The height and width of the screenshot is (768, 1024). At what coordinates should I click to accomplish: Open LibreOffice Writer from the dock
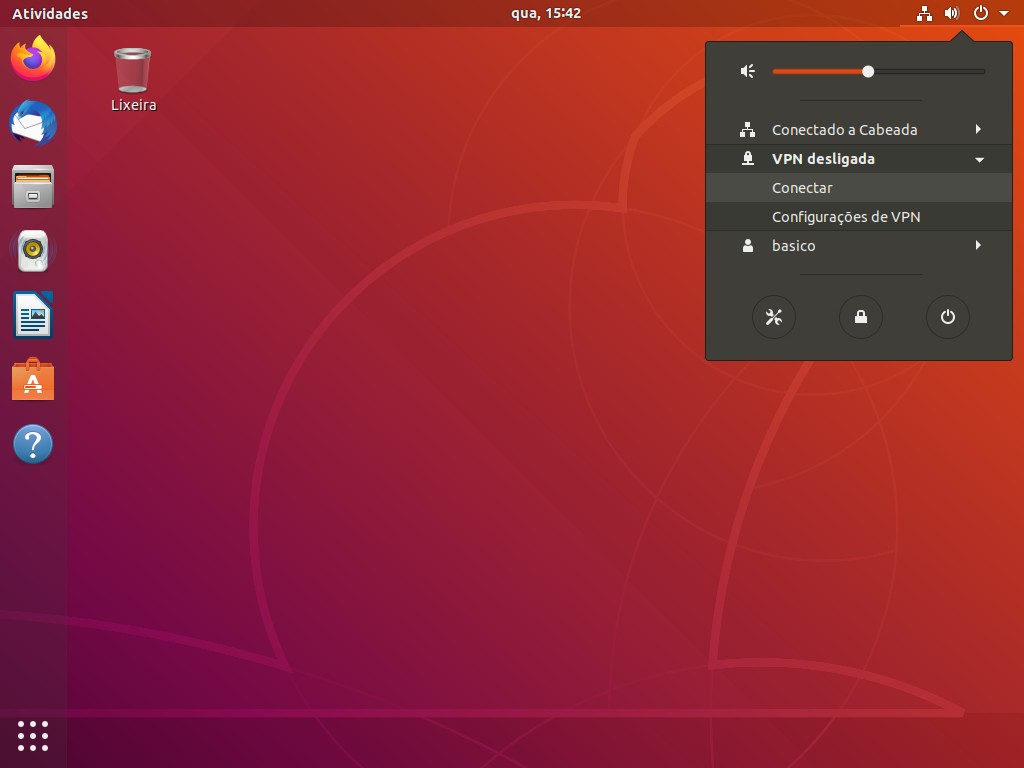point(33,315)
